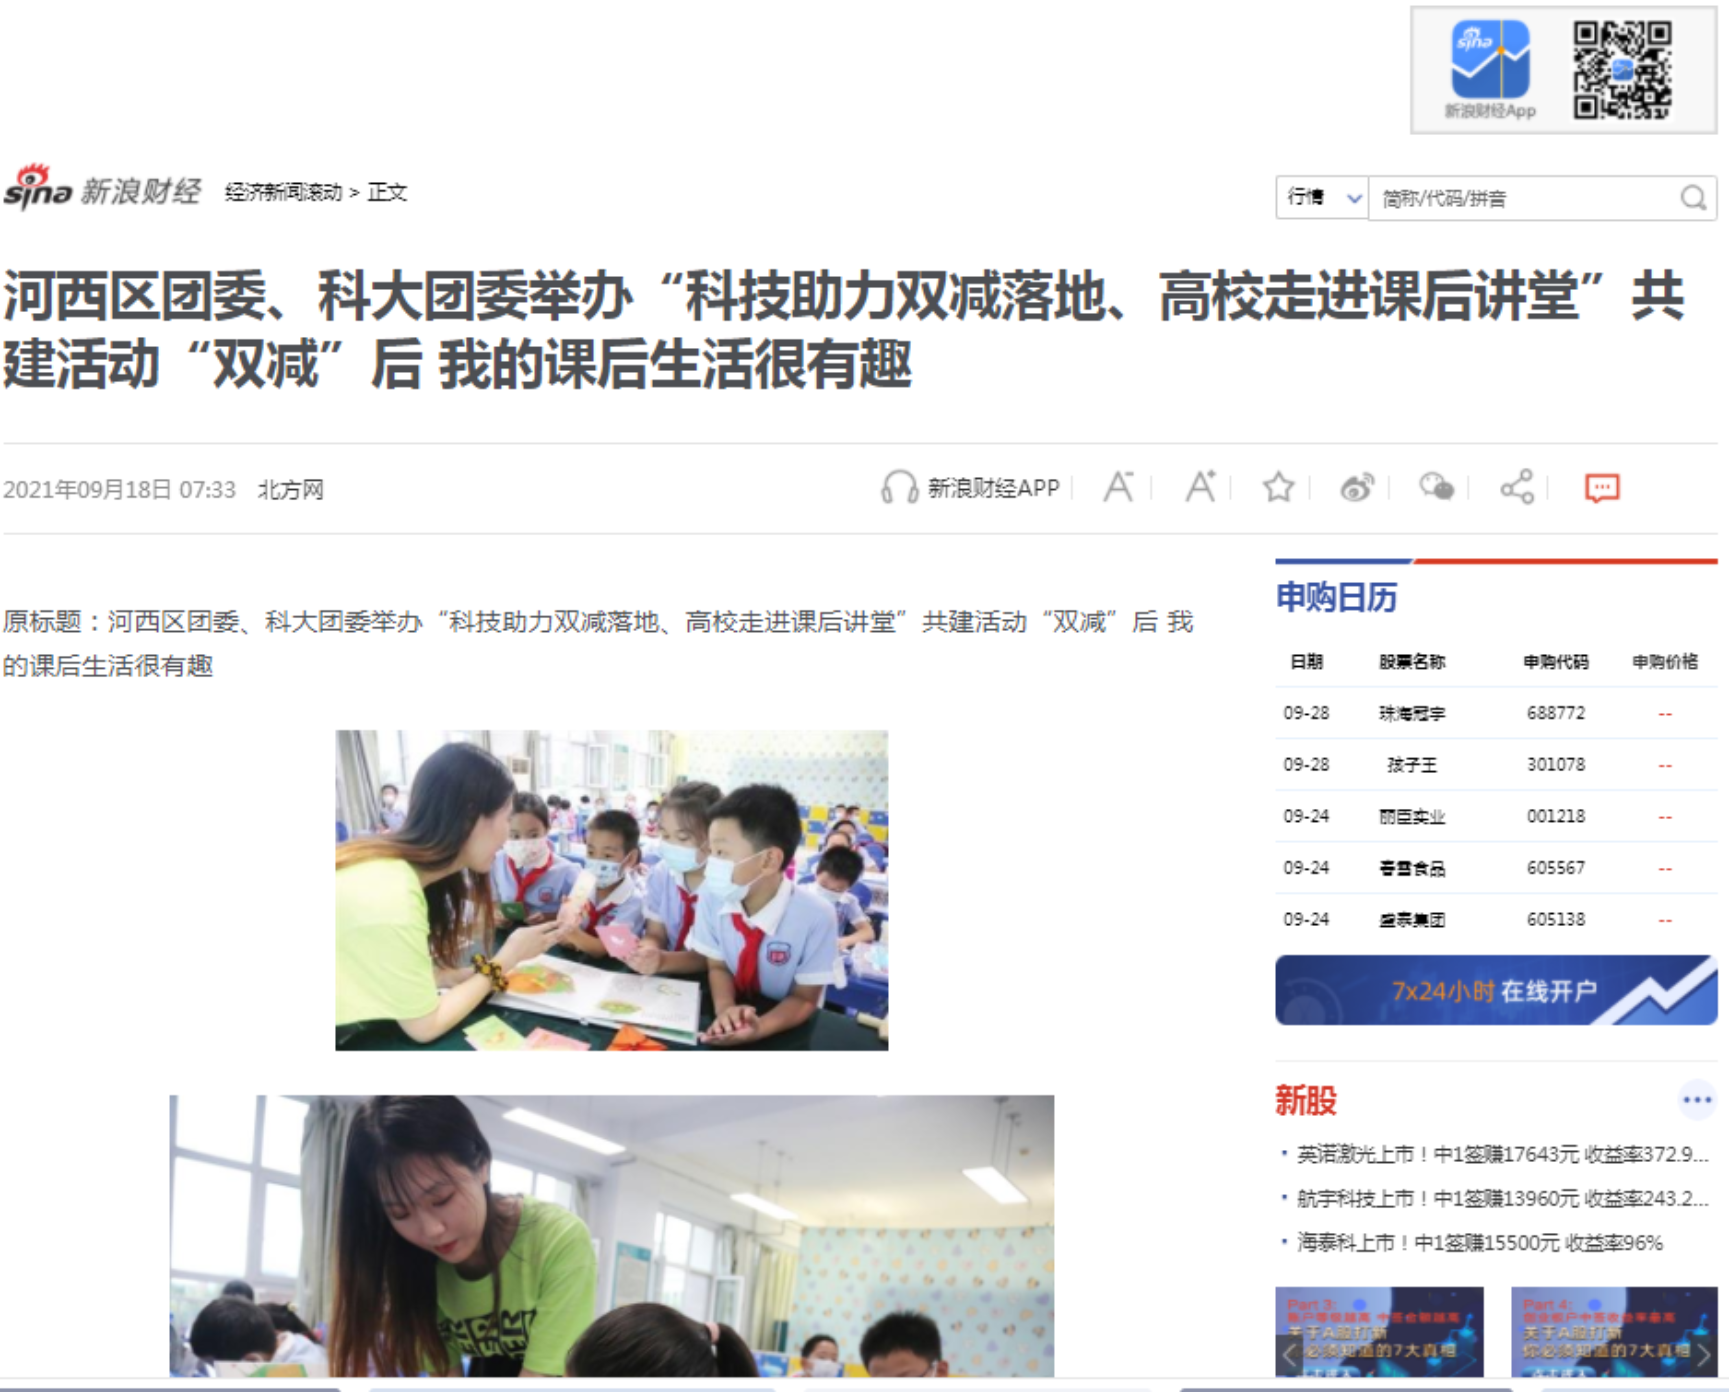Click stock name 珠海冠宇
This screenshot has height=1393, width=1730.
1412,713
